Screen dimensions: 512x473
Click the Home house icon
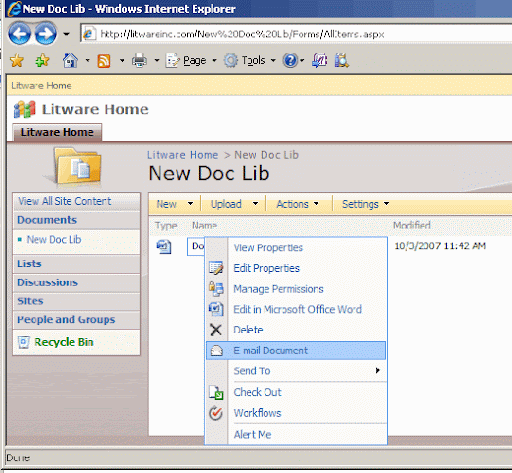point(70,61)
